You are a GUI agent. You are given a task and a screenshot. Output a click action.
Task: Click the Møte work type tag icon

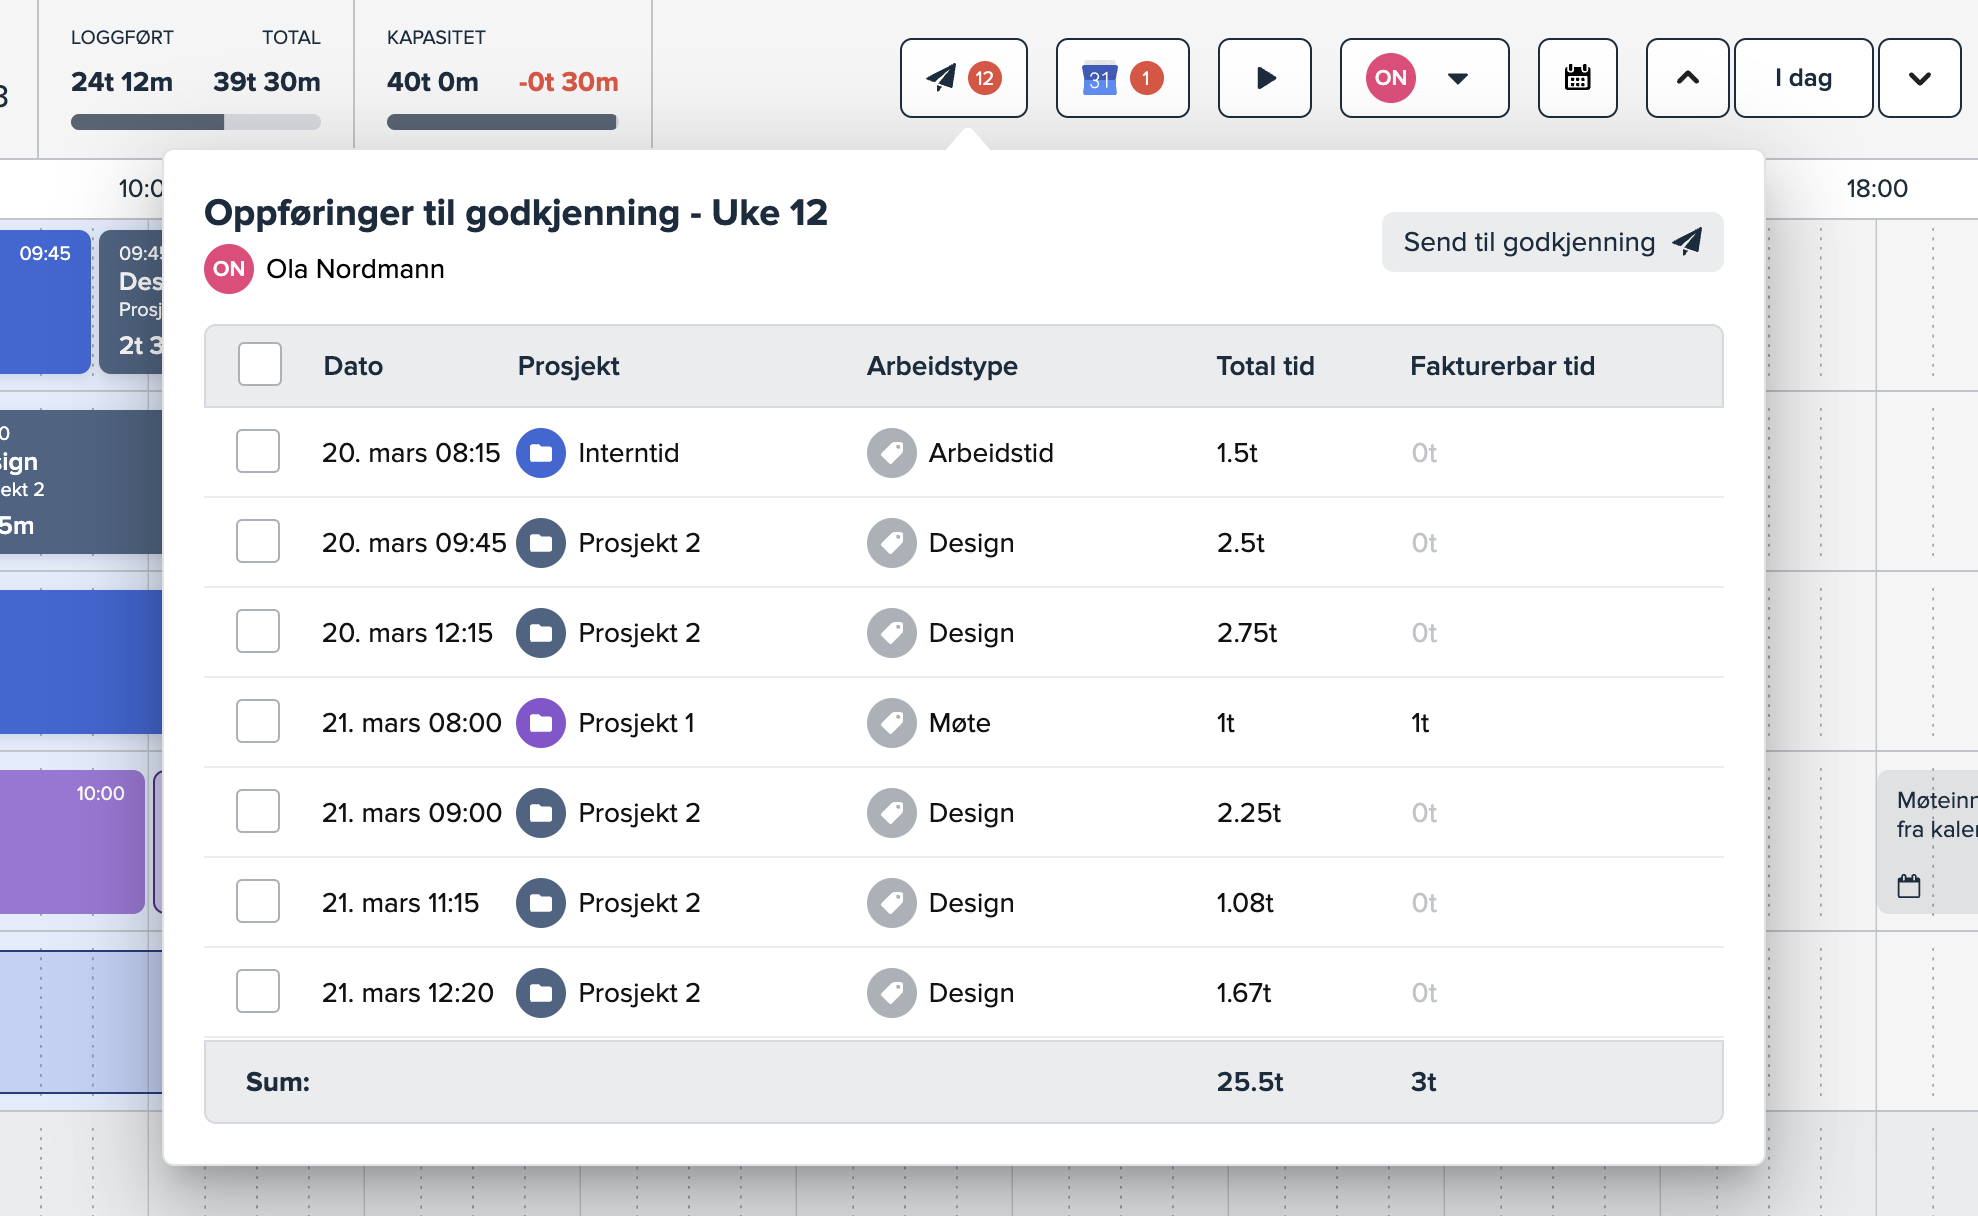pyautogui.click(x=891, y=723)
